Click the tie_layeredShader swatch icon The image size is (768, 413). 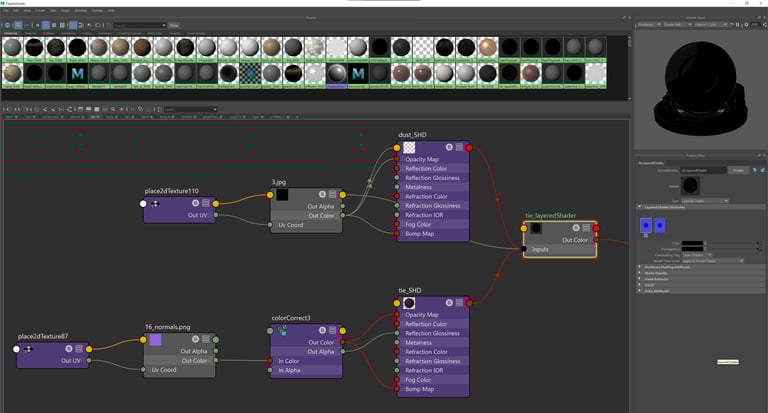[536, 228]
